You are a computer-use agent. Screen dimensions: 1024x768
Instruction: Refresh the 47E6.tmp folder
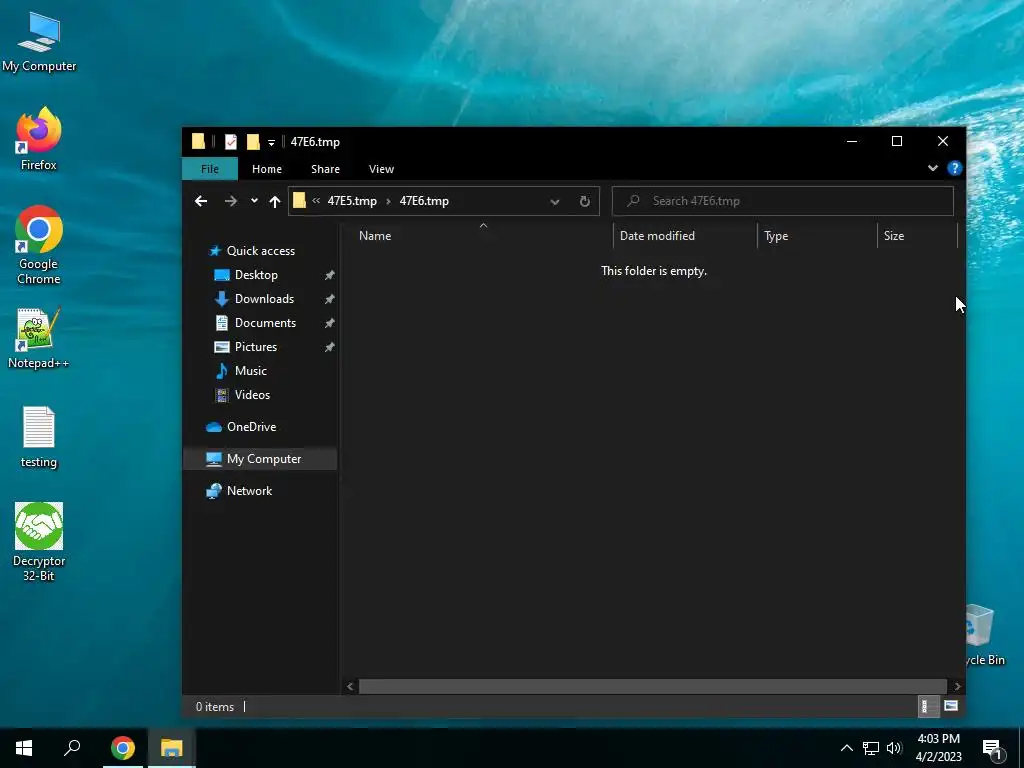pyautogui.click(x=584, y=201)
